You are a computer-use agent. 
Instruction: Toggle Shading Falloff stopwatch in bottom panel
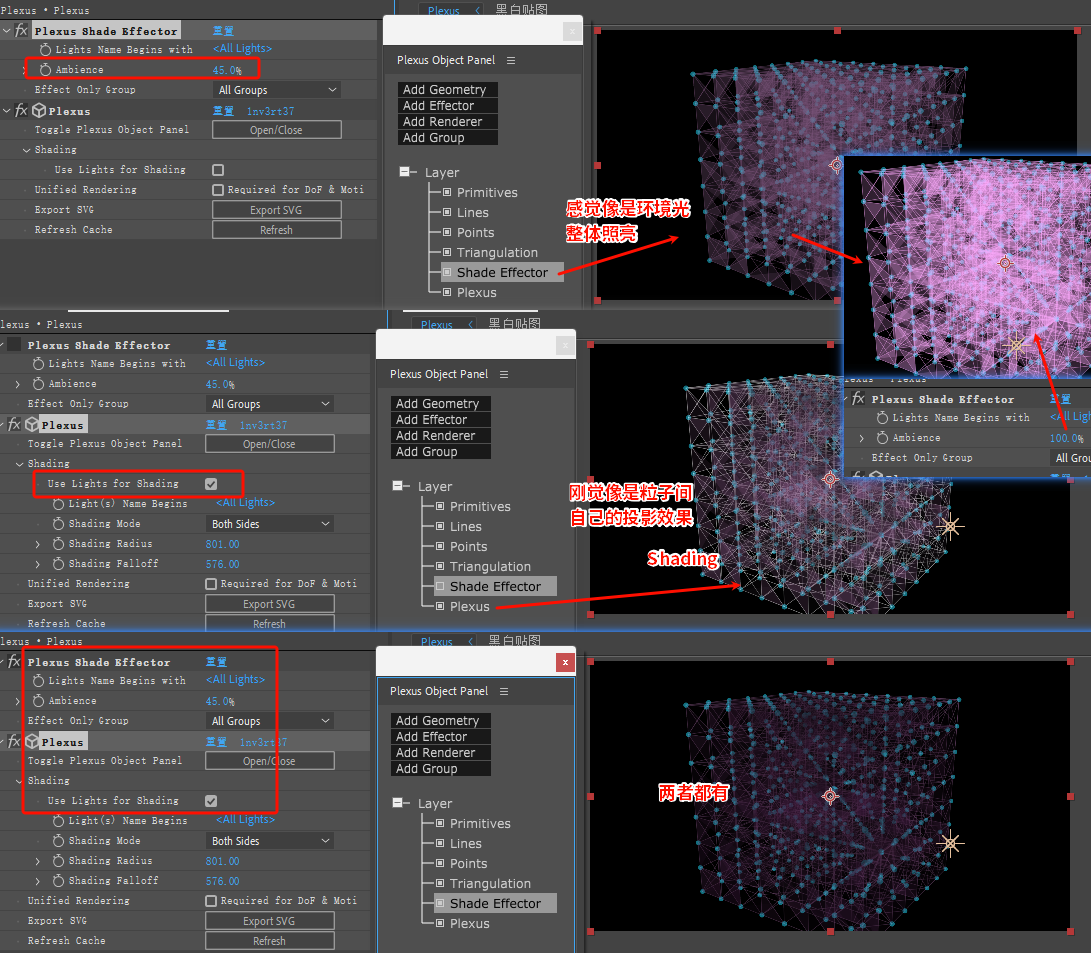tap(58, 881)
